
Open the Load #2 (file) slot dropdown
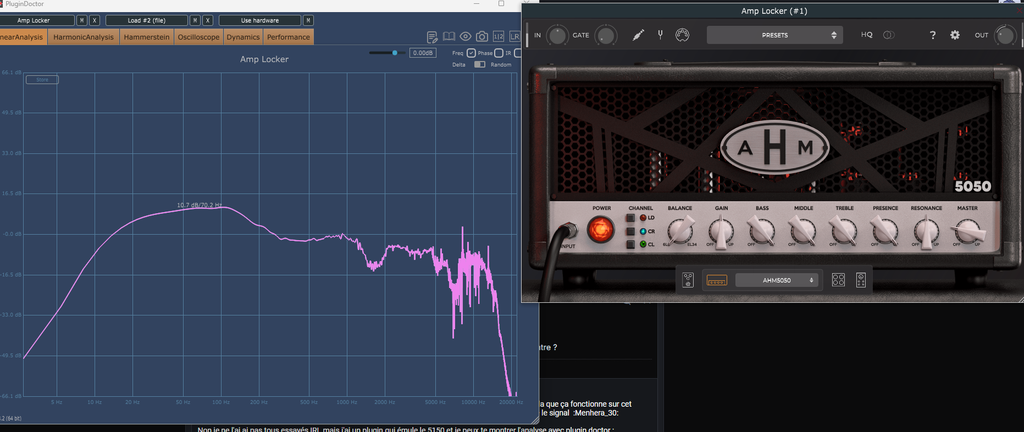coord(146,20)
